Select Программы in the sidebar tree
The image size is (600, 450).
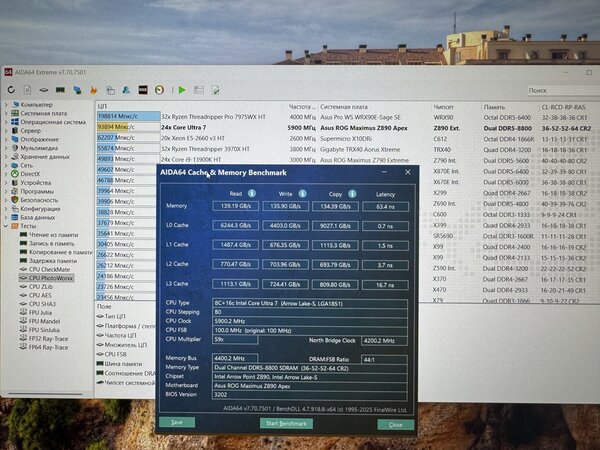pyautogui.click(x=37, y=191)
